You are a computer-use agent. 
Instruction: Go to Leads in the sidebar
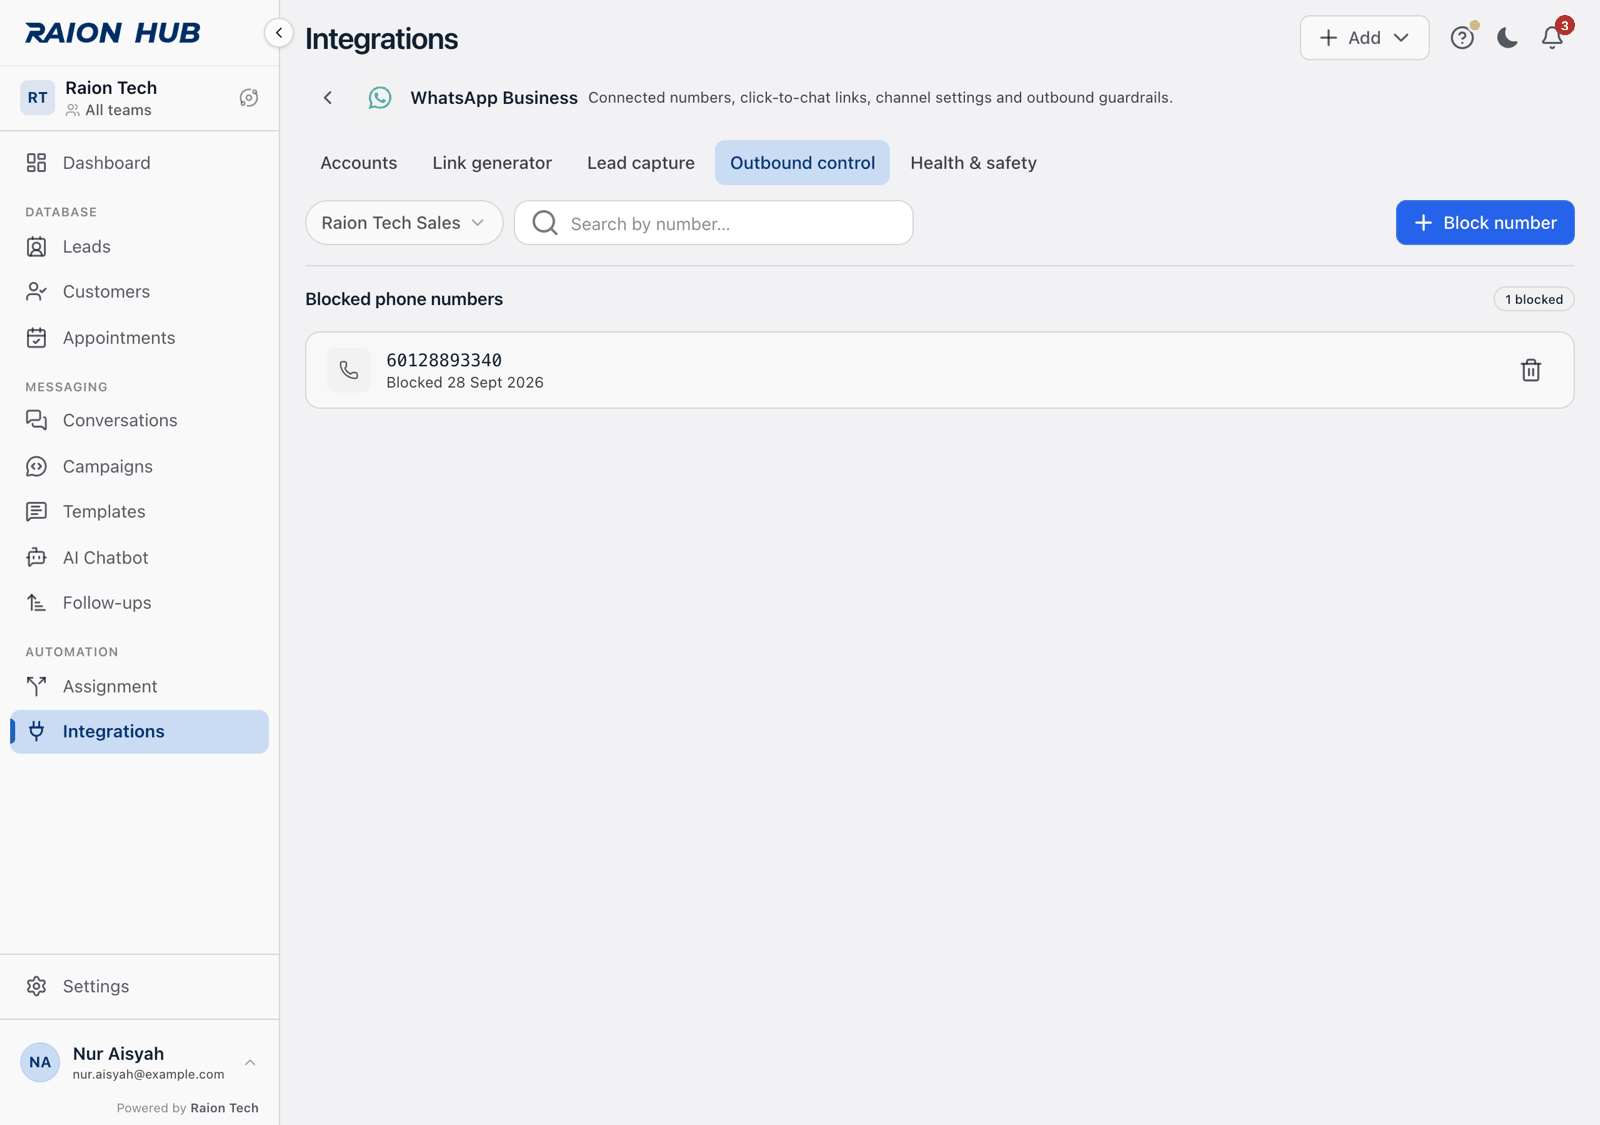click(x=139, y=247)
